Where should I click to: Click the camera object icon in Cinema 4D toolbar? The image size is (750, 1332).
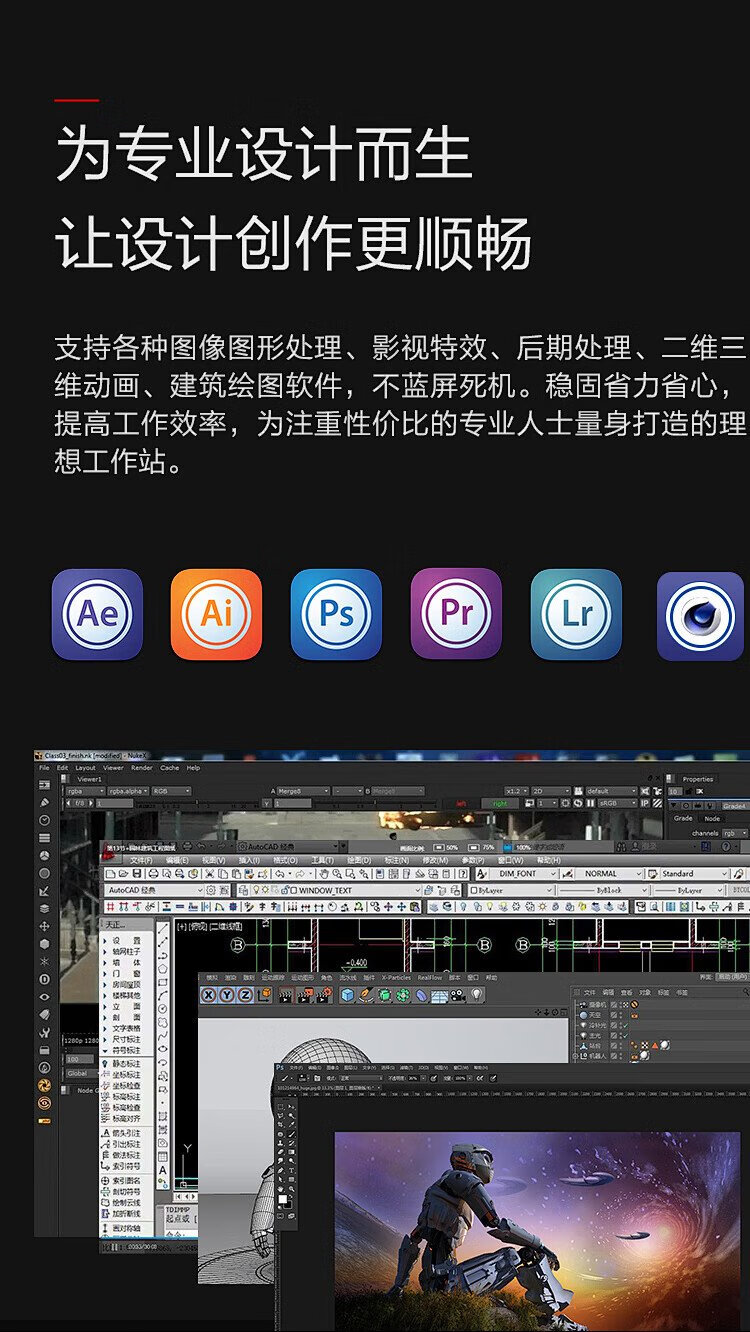pyautogui.click(x=457, y=995)
